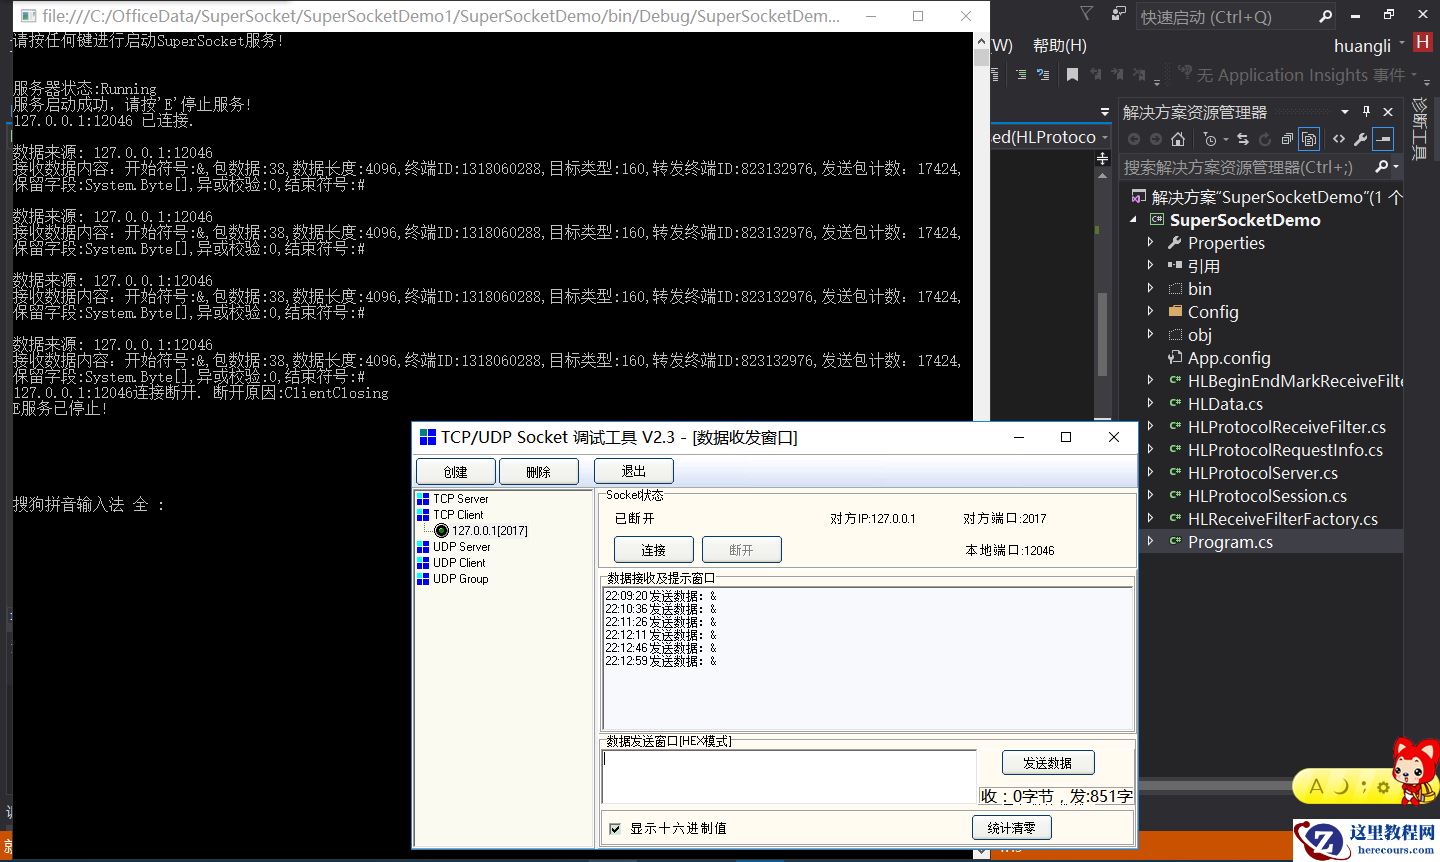Select HLProtocolServer.cs file

pos(1262,473)
